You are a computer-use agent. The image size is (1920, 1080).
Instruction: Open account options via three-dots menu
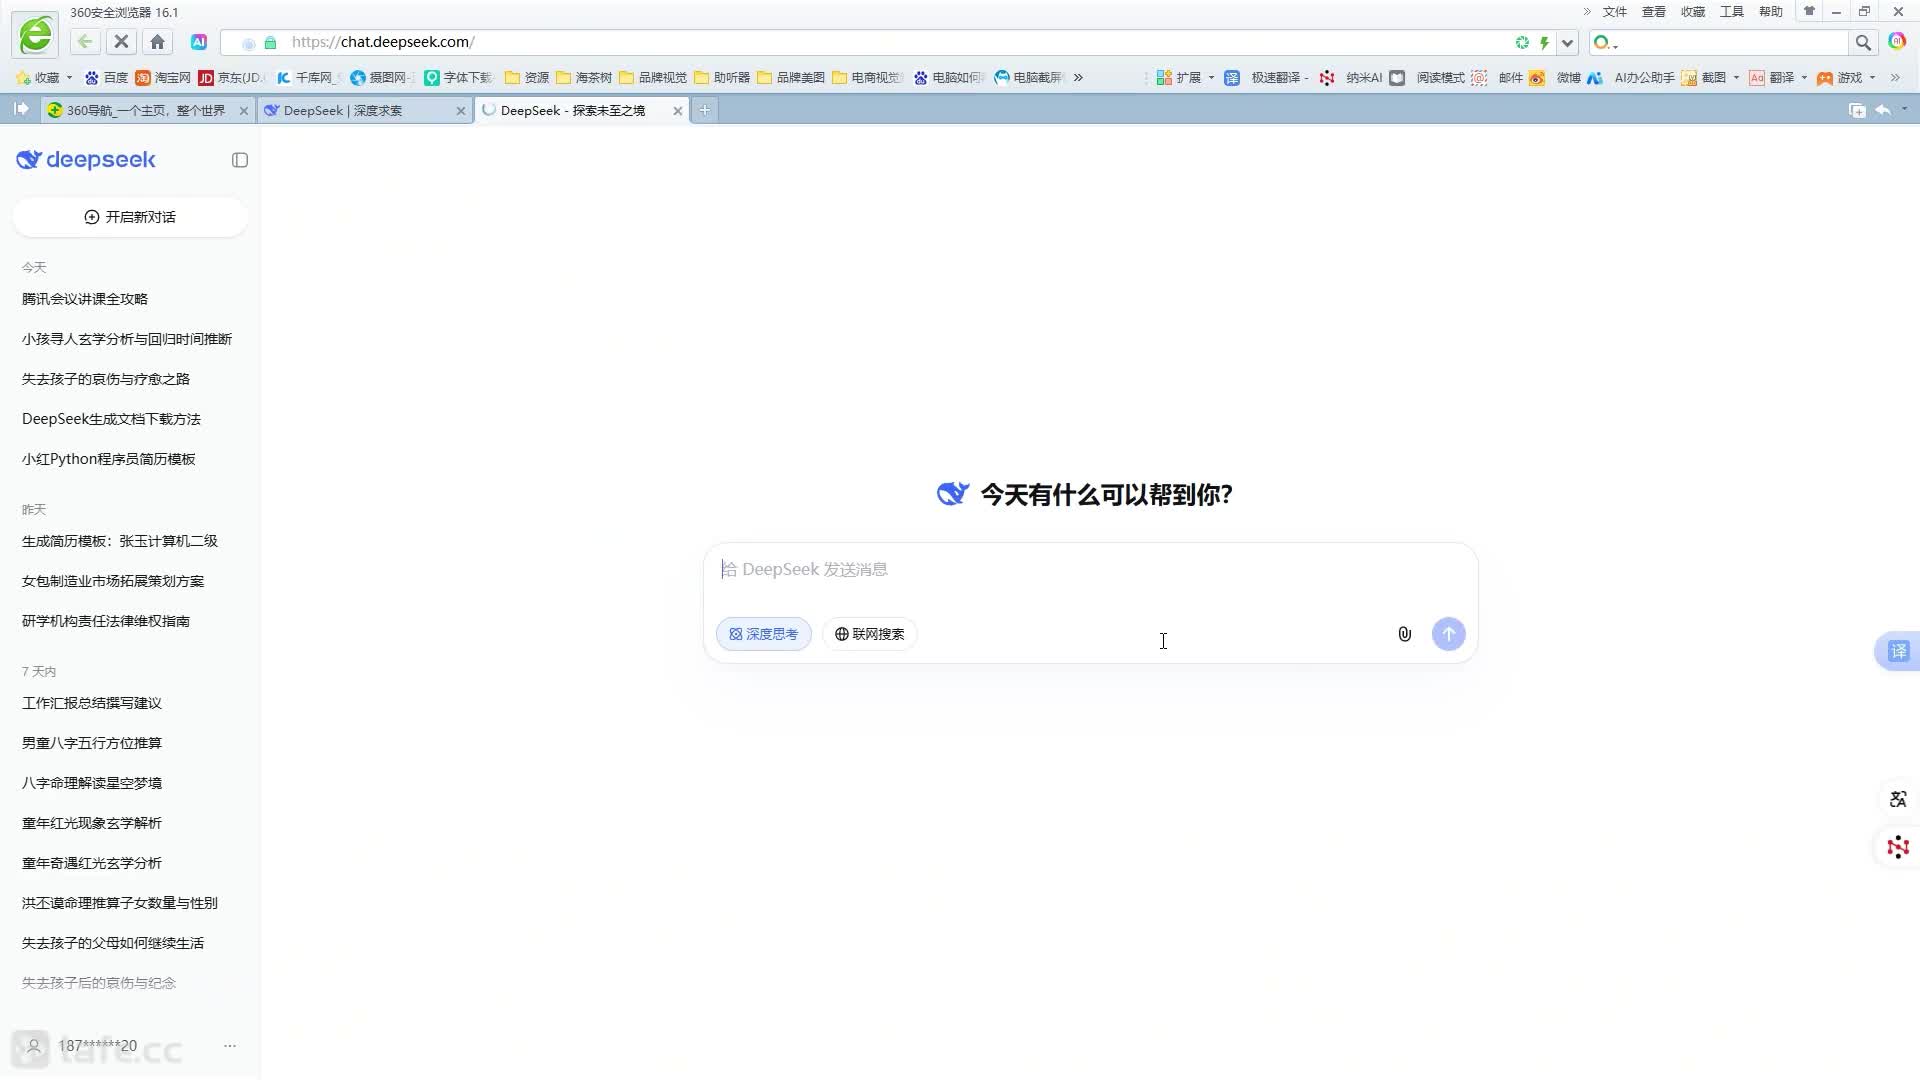(230, 1046)
